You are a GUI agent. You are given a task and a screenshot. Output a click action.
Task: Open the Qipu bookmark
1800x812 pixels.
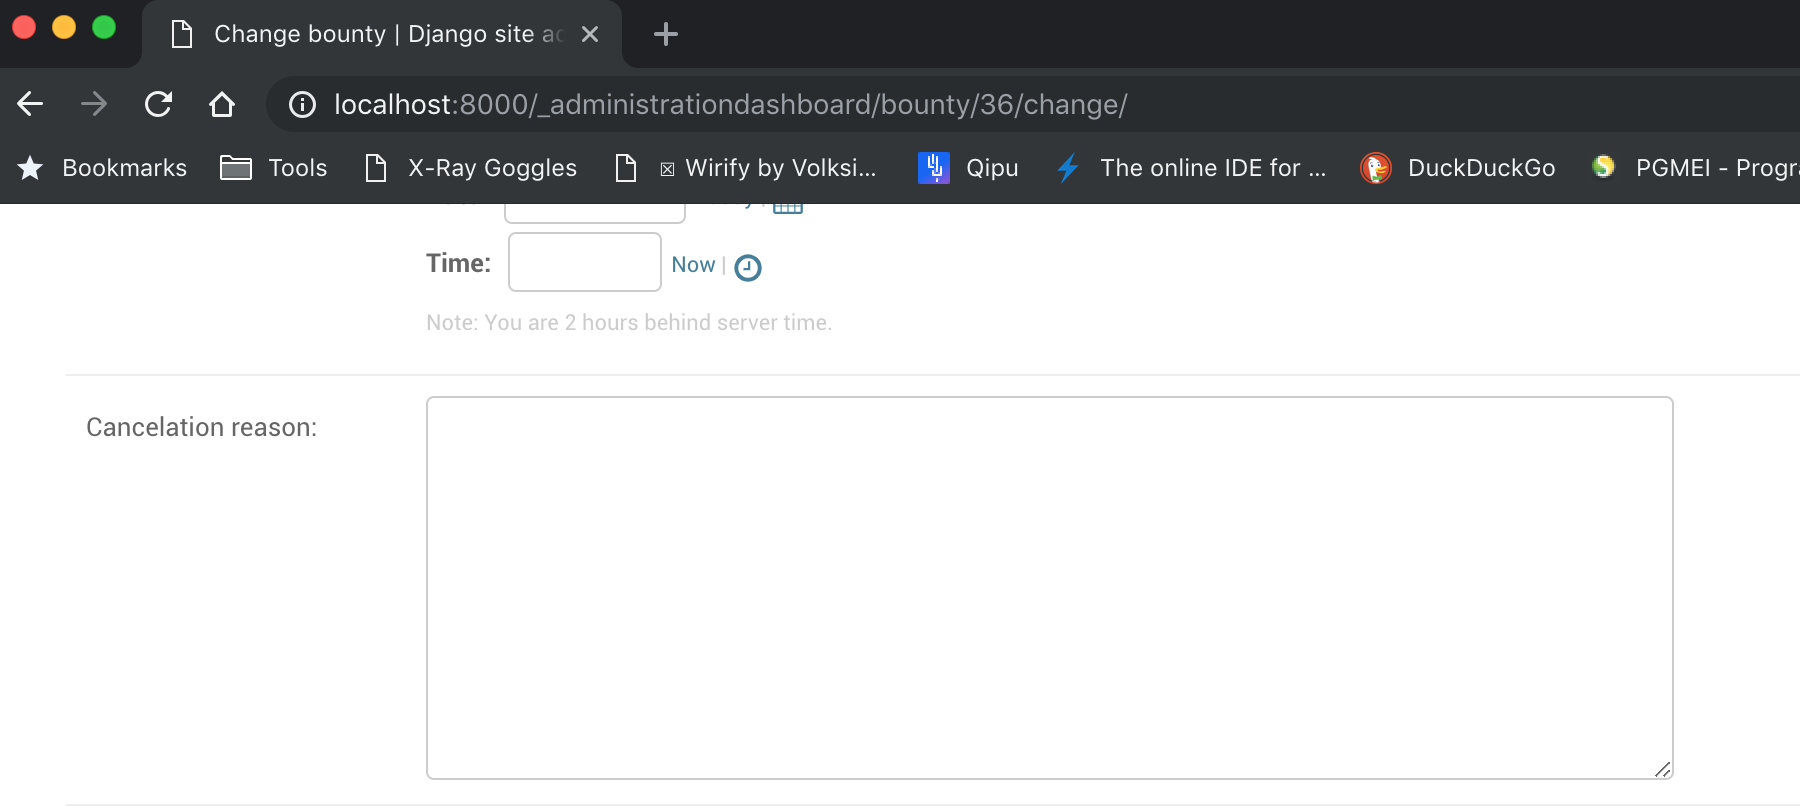point(968,168)
